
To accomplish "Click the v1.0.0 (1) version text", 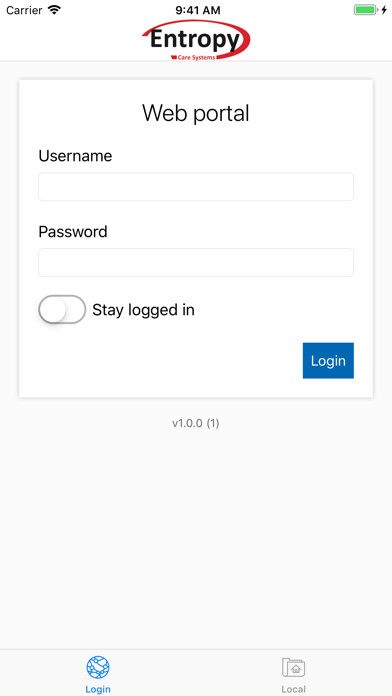I will (x=196, y=423).
